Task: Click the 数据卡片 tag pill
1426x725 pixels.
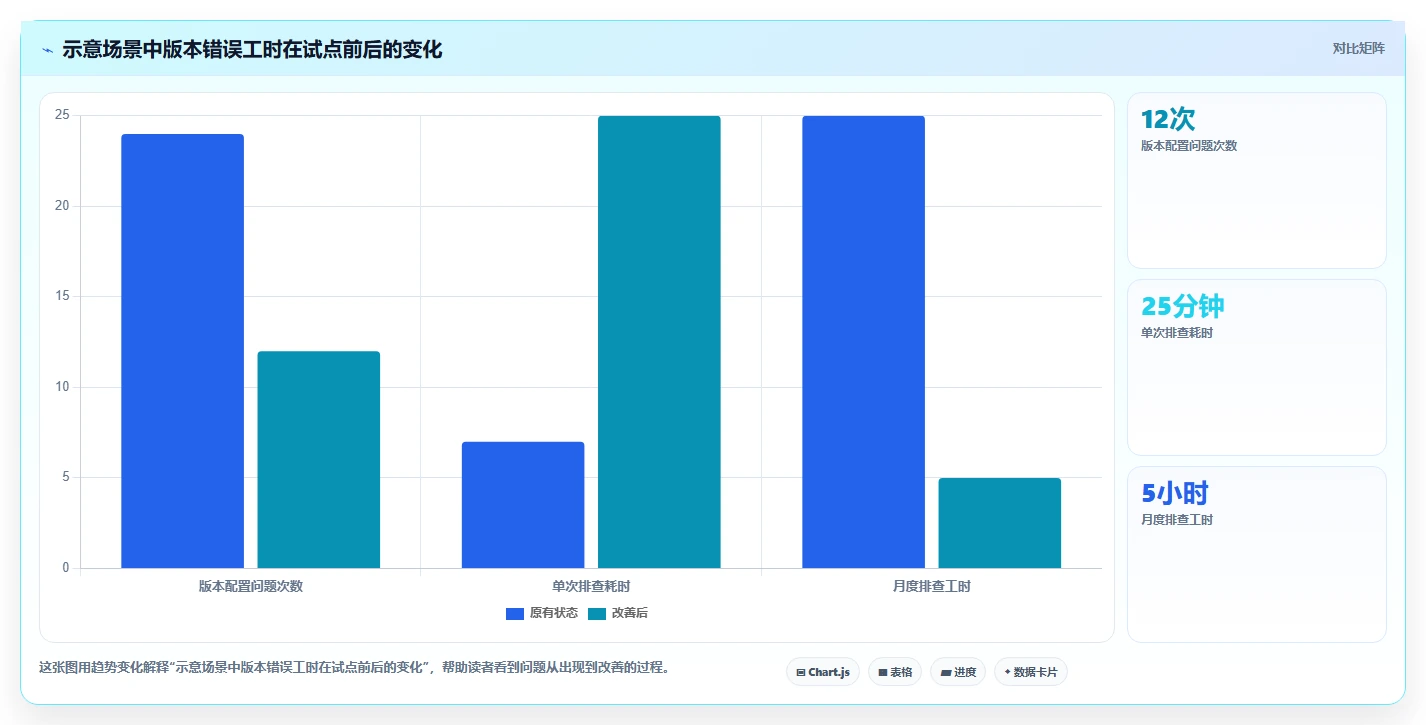Action: click(x=1030, y=672)
